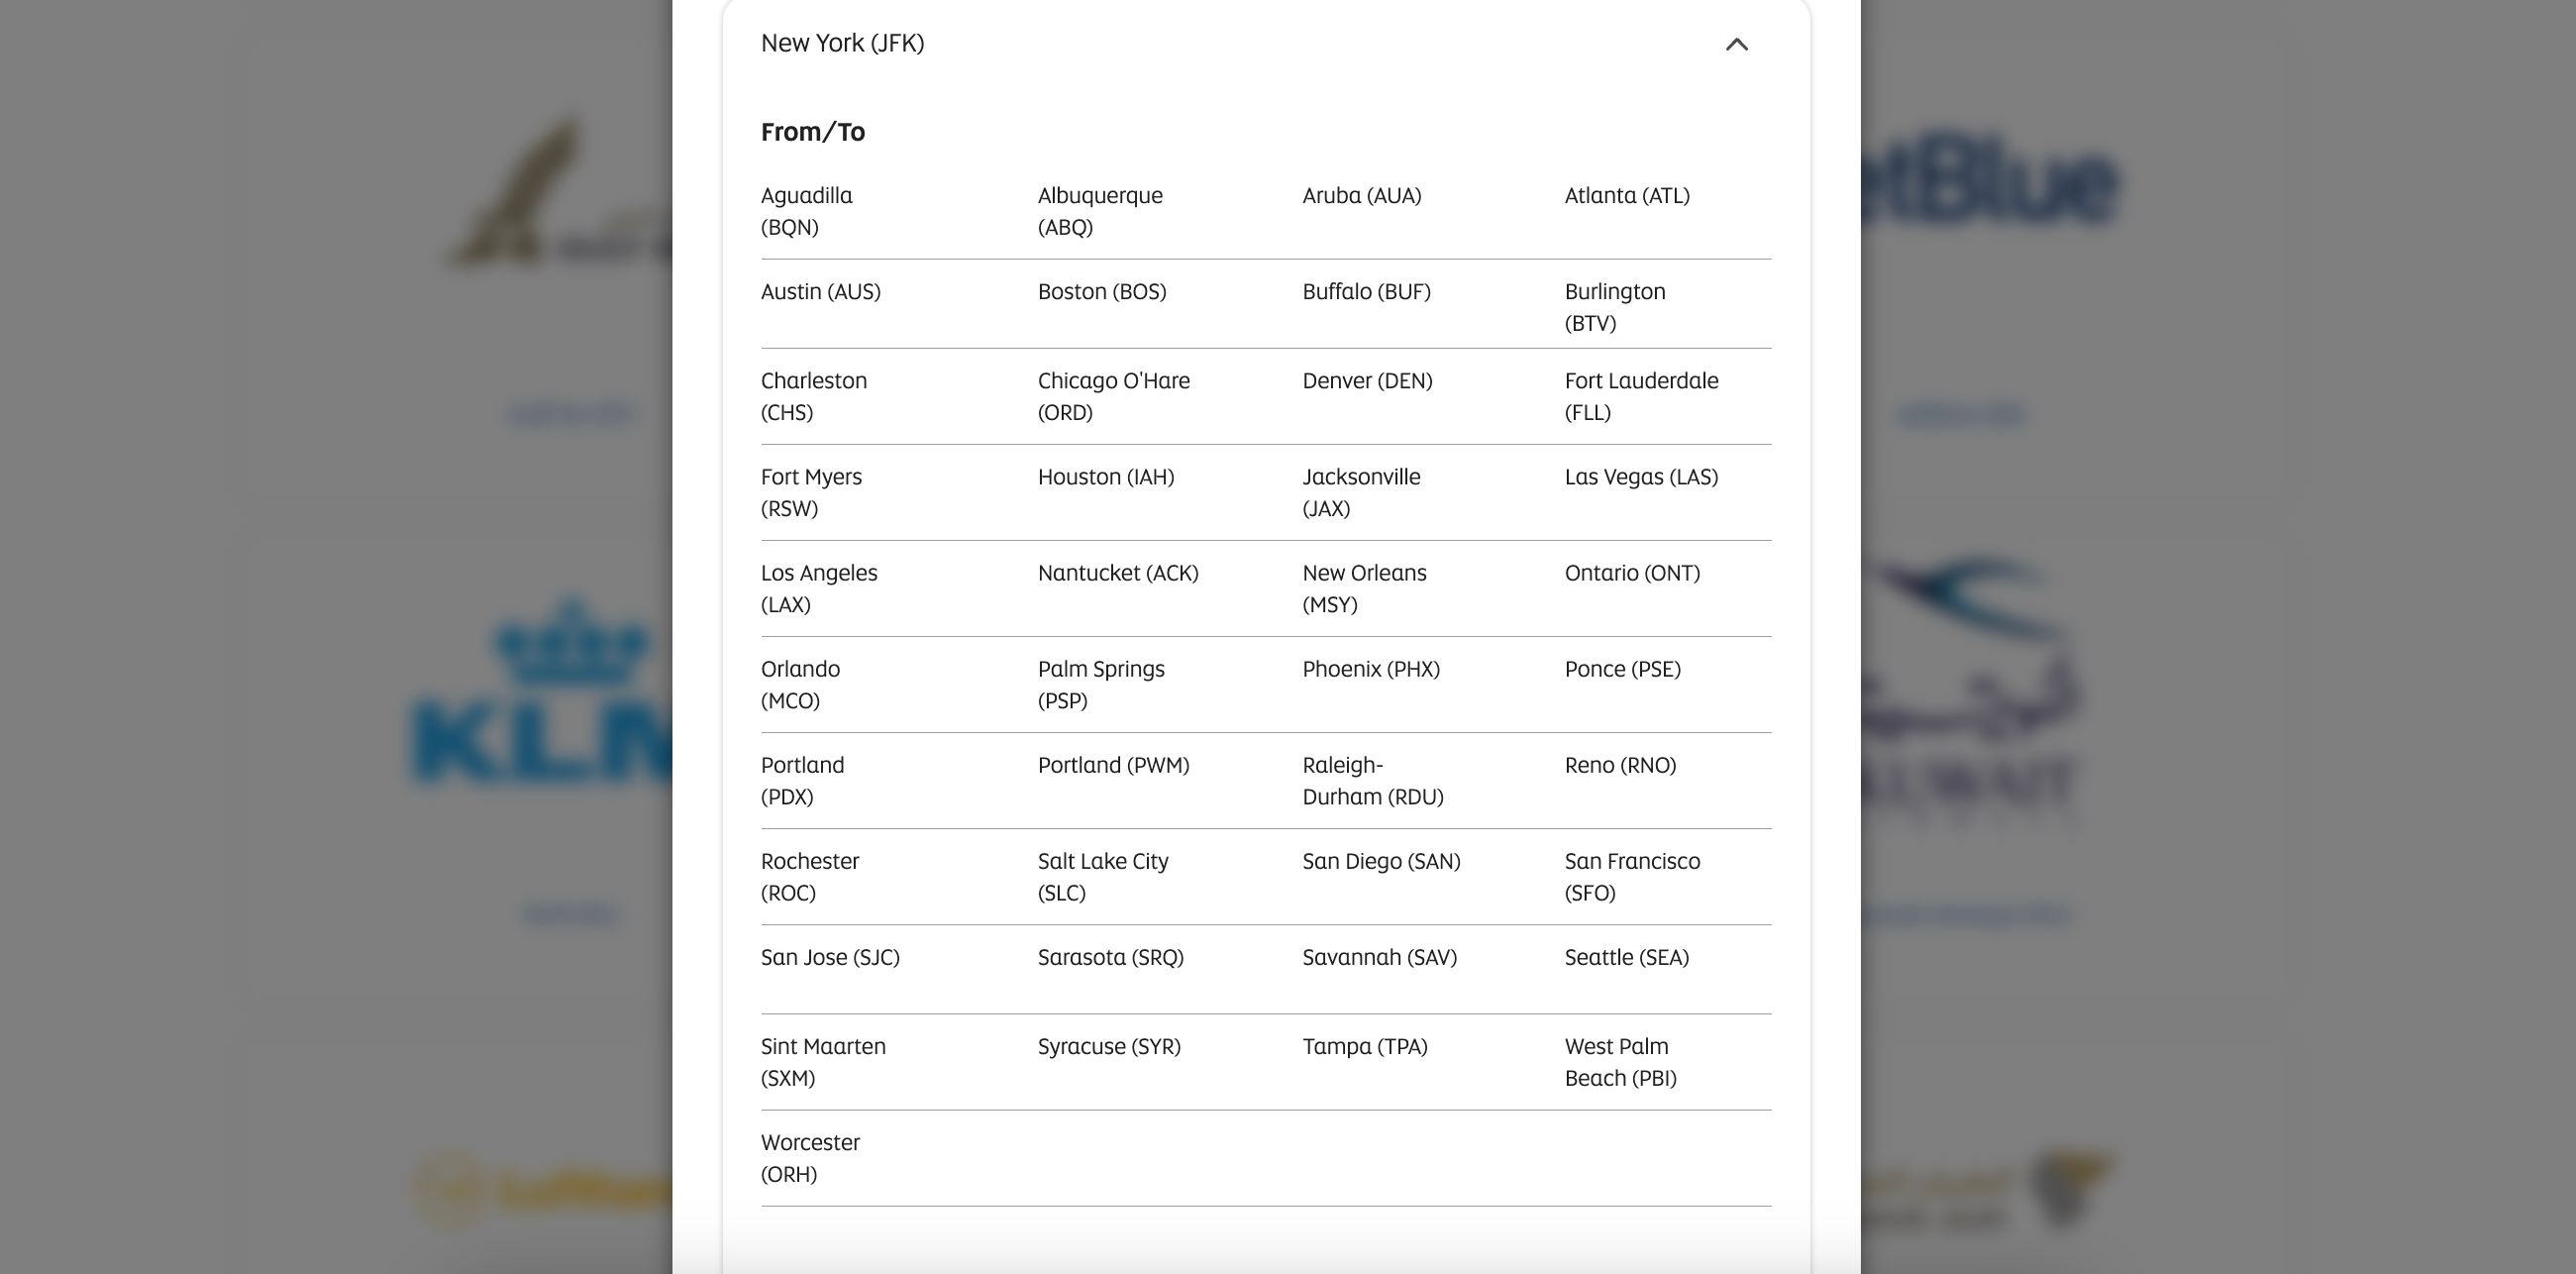This screenshot has height=1274, width=2576.
Task: Collapse the New York (JFK) section chevron
Action: click(x=1736, y=44)
